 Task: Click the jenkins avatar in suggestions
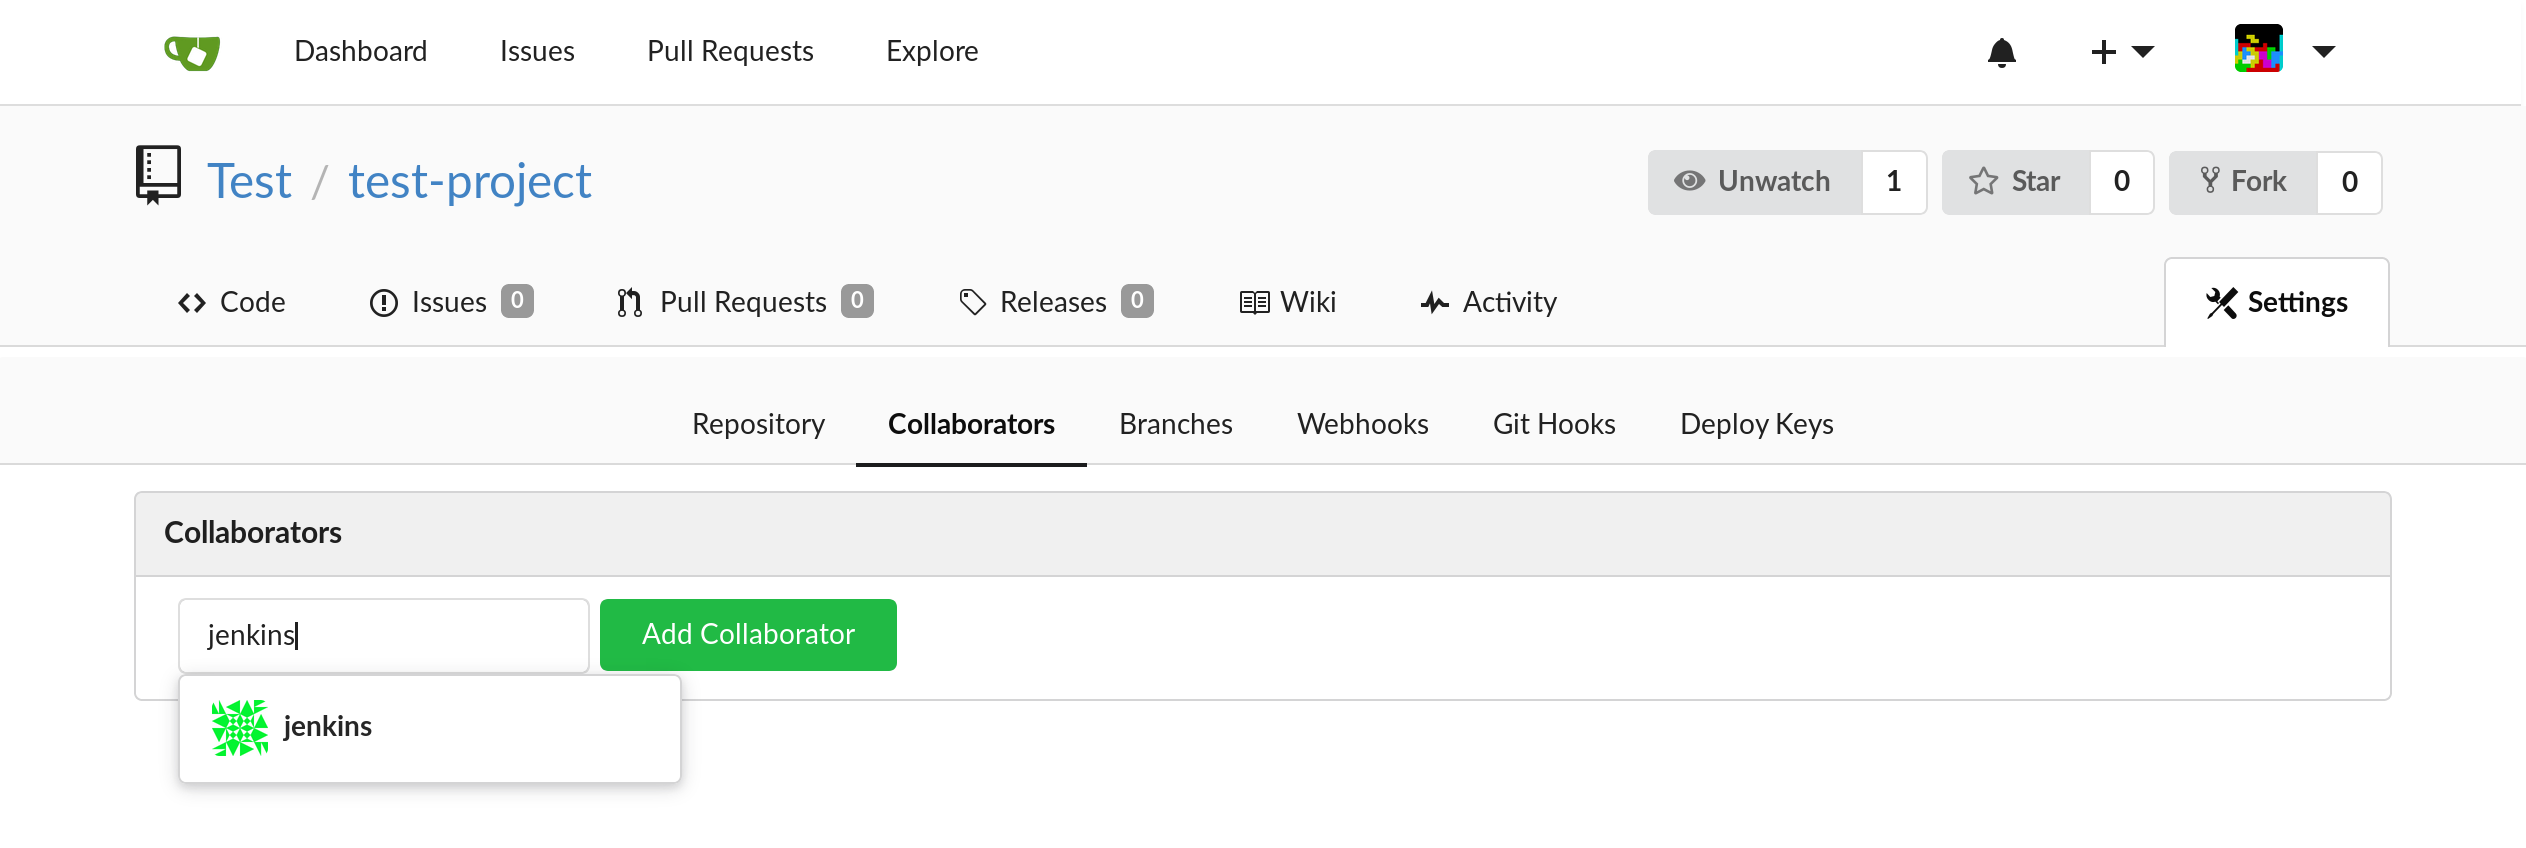[240, 727]
